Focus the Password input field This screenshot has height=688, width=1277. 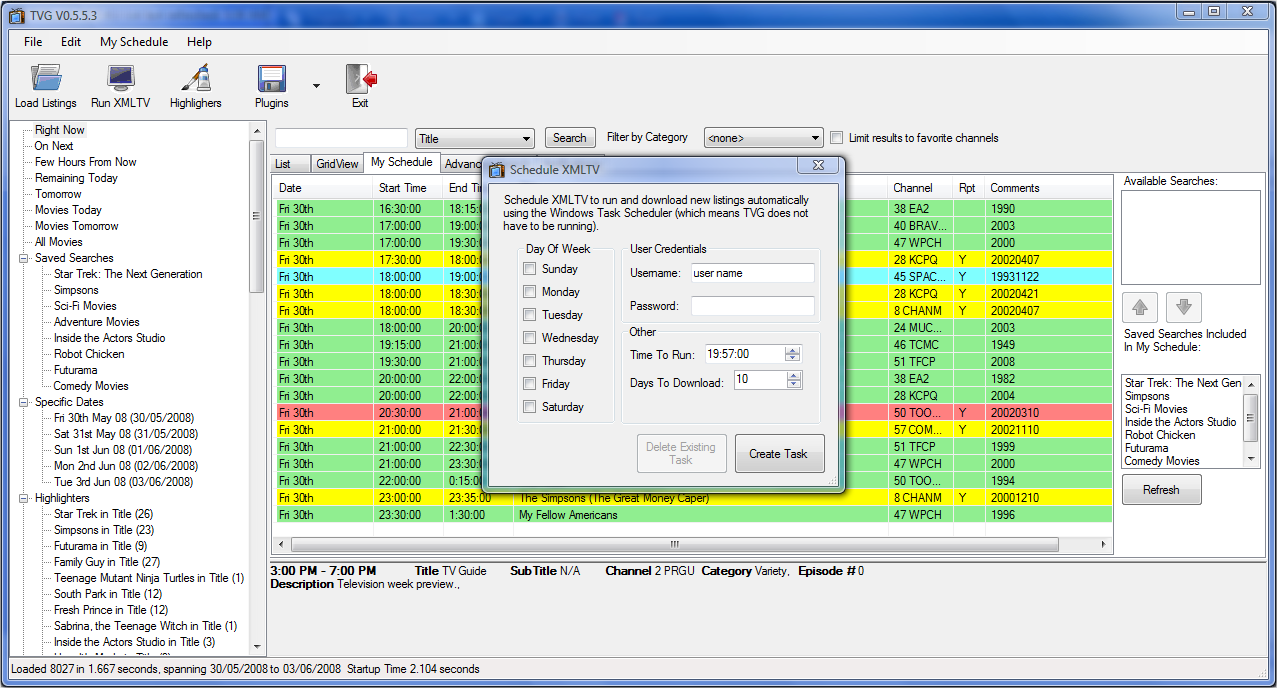[752, 306]
